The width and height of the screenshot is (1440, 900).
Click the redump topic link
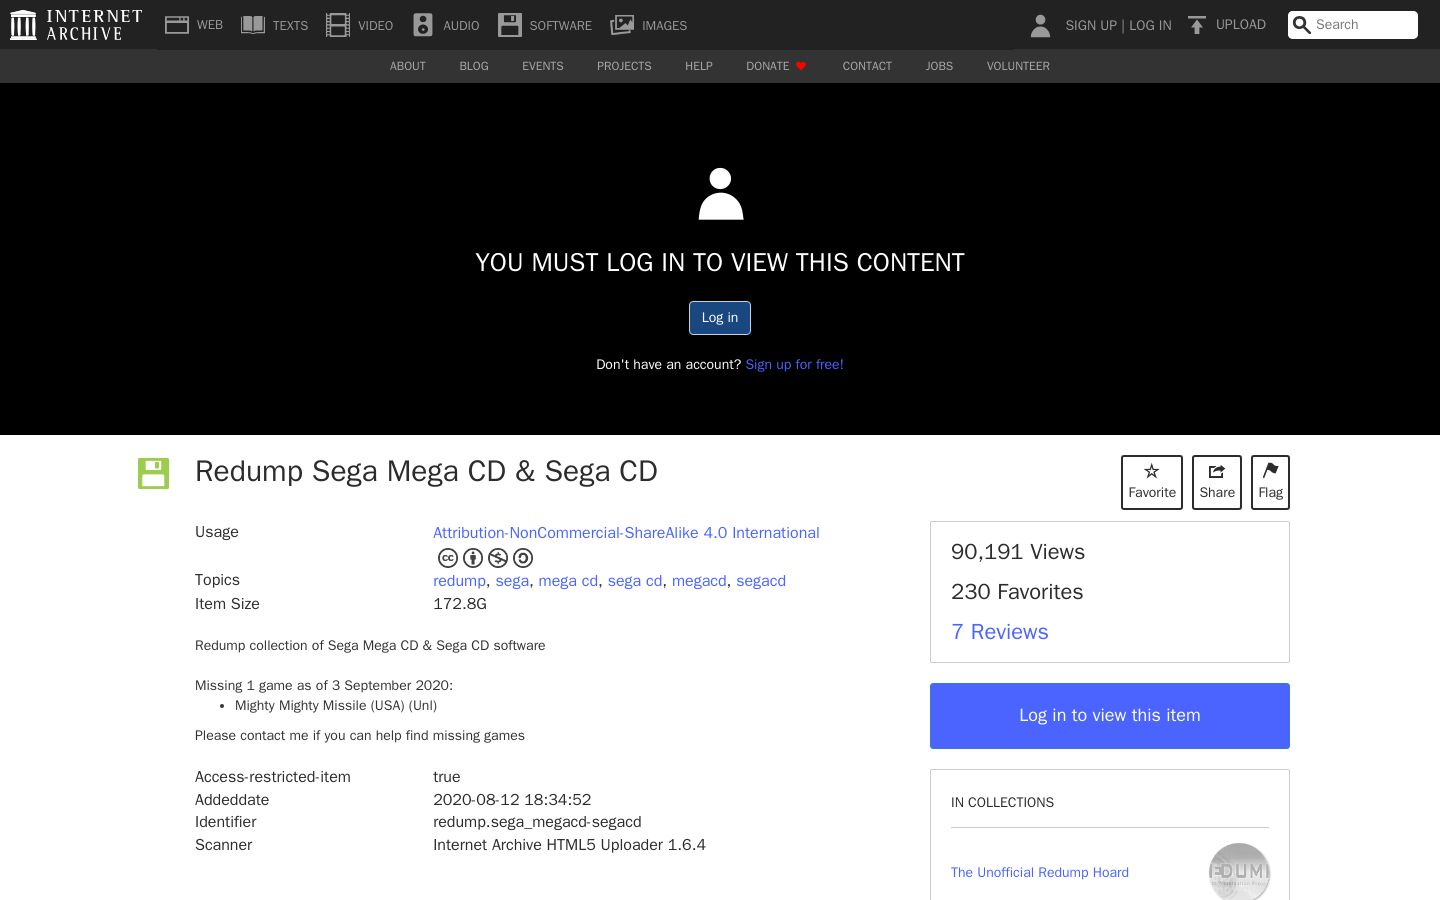tap(459, 581)
